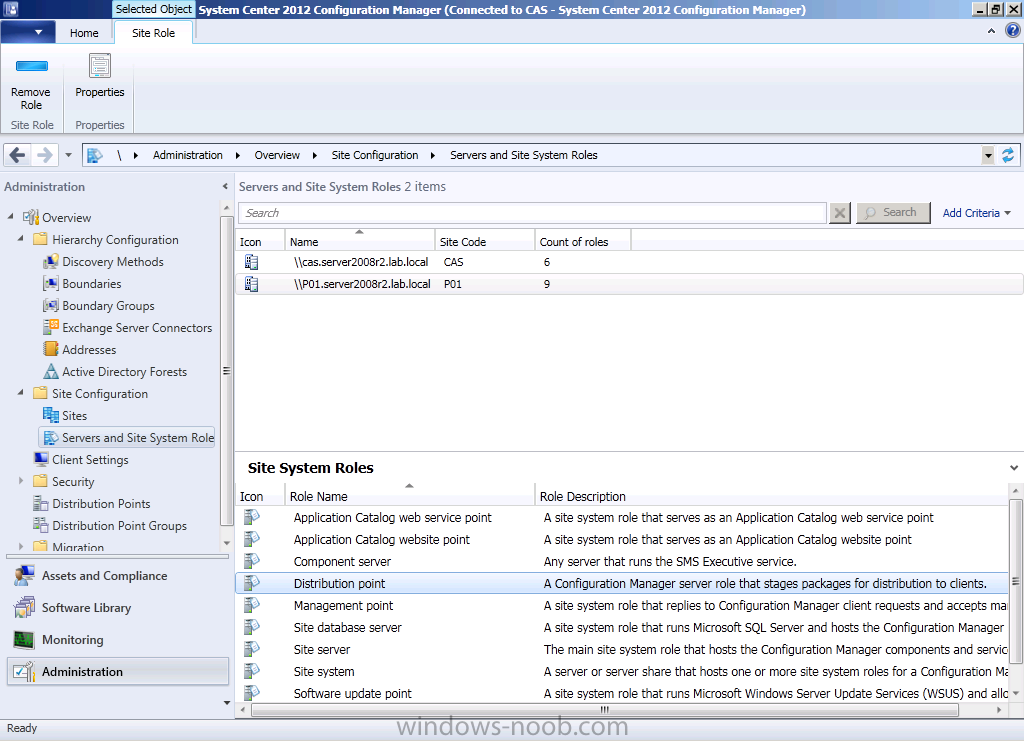The height and width of the screenshot is (741, 1024).
Task: Click the navigation tree vertical scrollbar
Action: coord(227,371)
